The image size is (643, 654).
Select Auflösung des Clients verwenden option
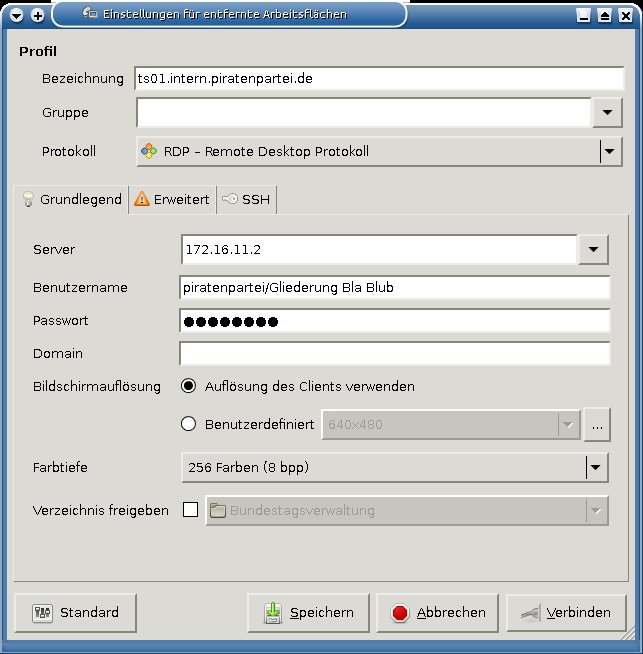pos(189,386)
